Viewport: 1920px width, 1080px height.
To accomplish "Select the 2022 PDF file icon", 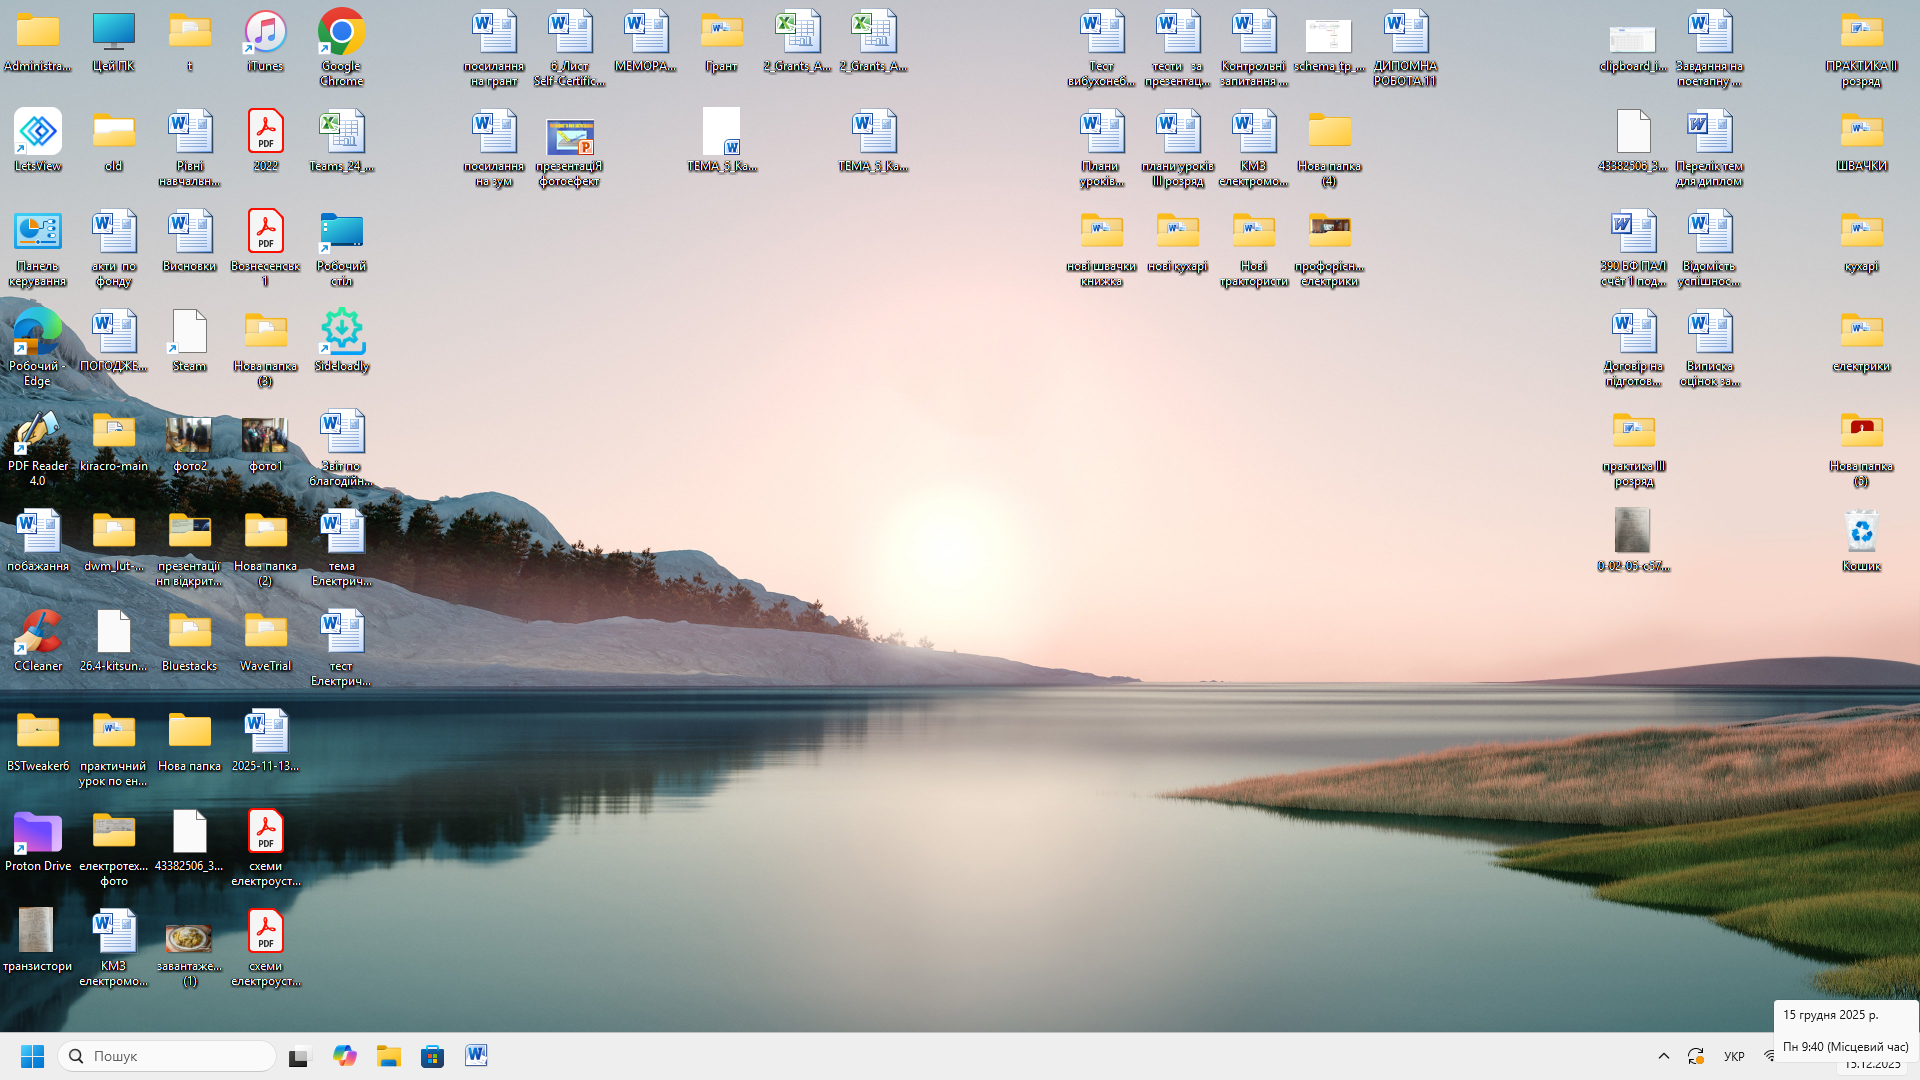I will pyautogui.click(x=265, y=142).
